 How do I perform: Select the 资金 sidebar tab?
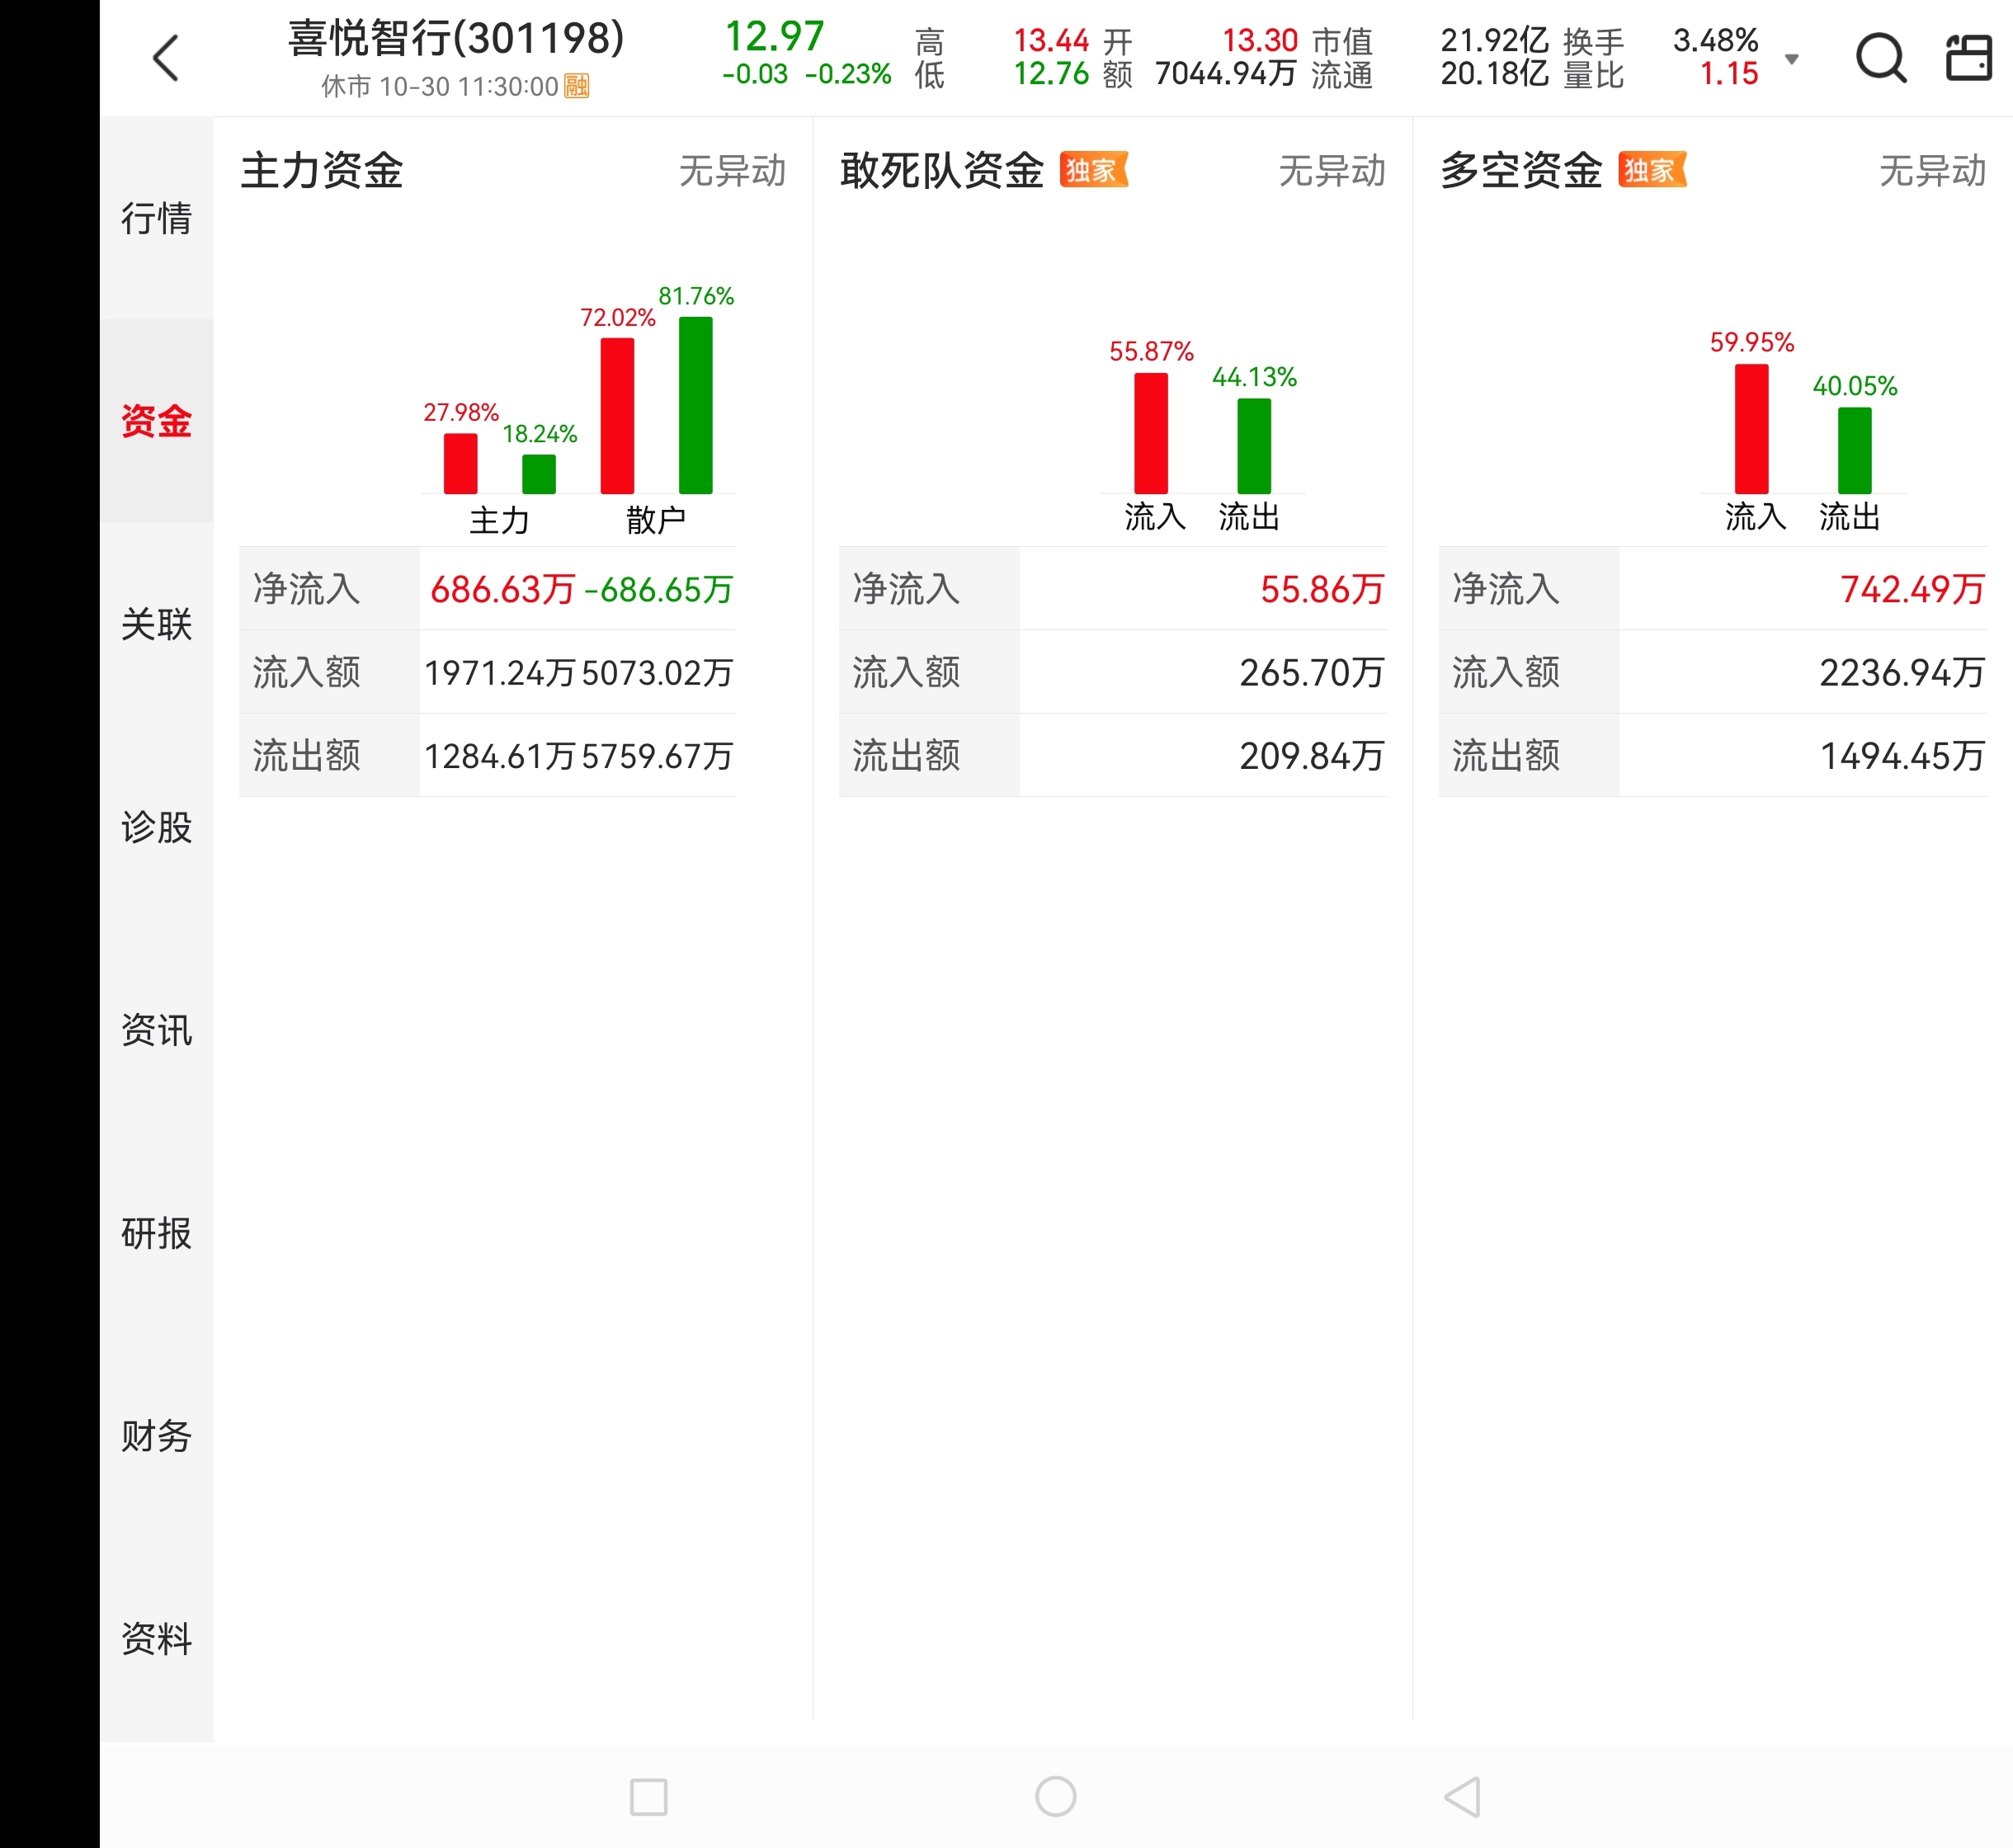[156, 421]
